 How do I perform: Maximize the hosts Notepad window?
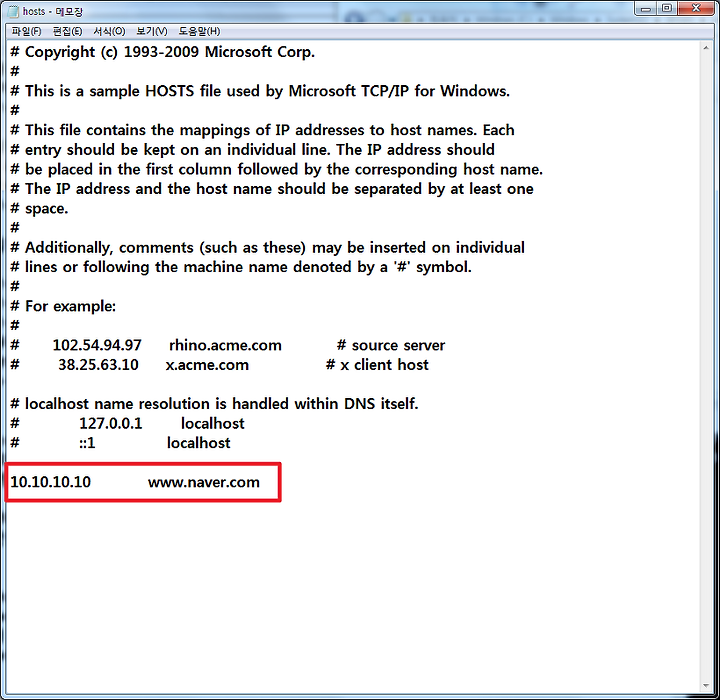click(667, 9)
